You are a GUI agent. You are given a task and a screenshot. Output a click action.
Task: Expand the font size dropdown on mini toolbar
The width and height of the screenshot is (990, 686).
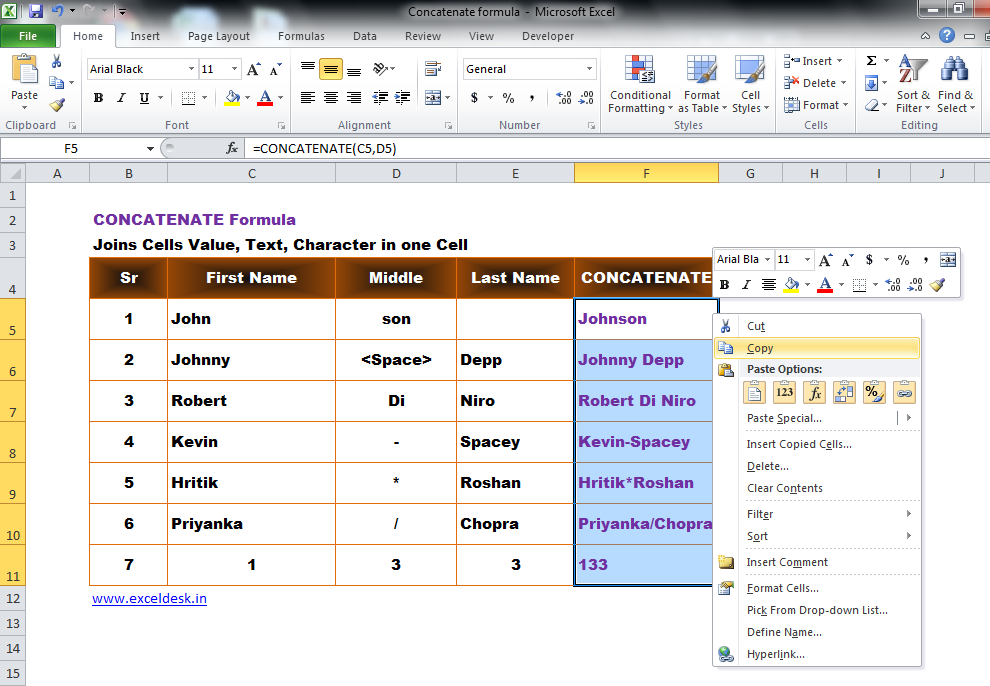[x=806, y=259]
